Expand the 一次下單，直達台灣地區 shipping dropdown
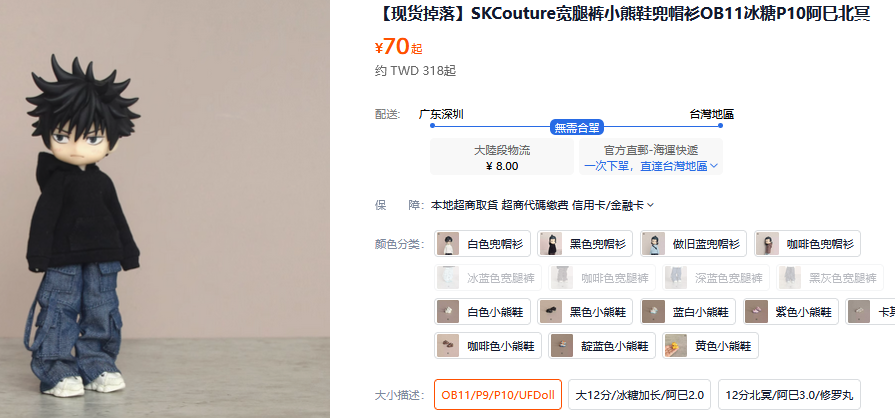The height and width of the screenshot is (418, 895). 651,166
